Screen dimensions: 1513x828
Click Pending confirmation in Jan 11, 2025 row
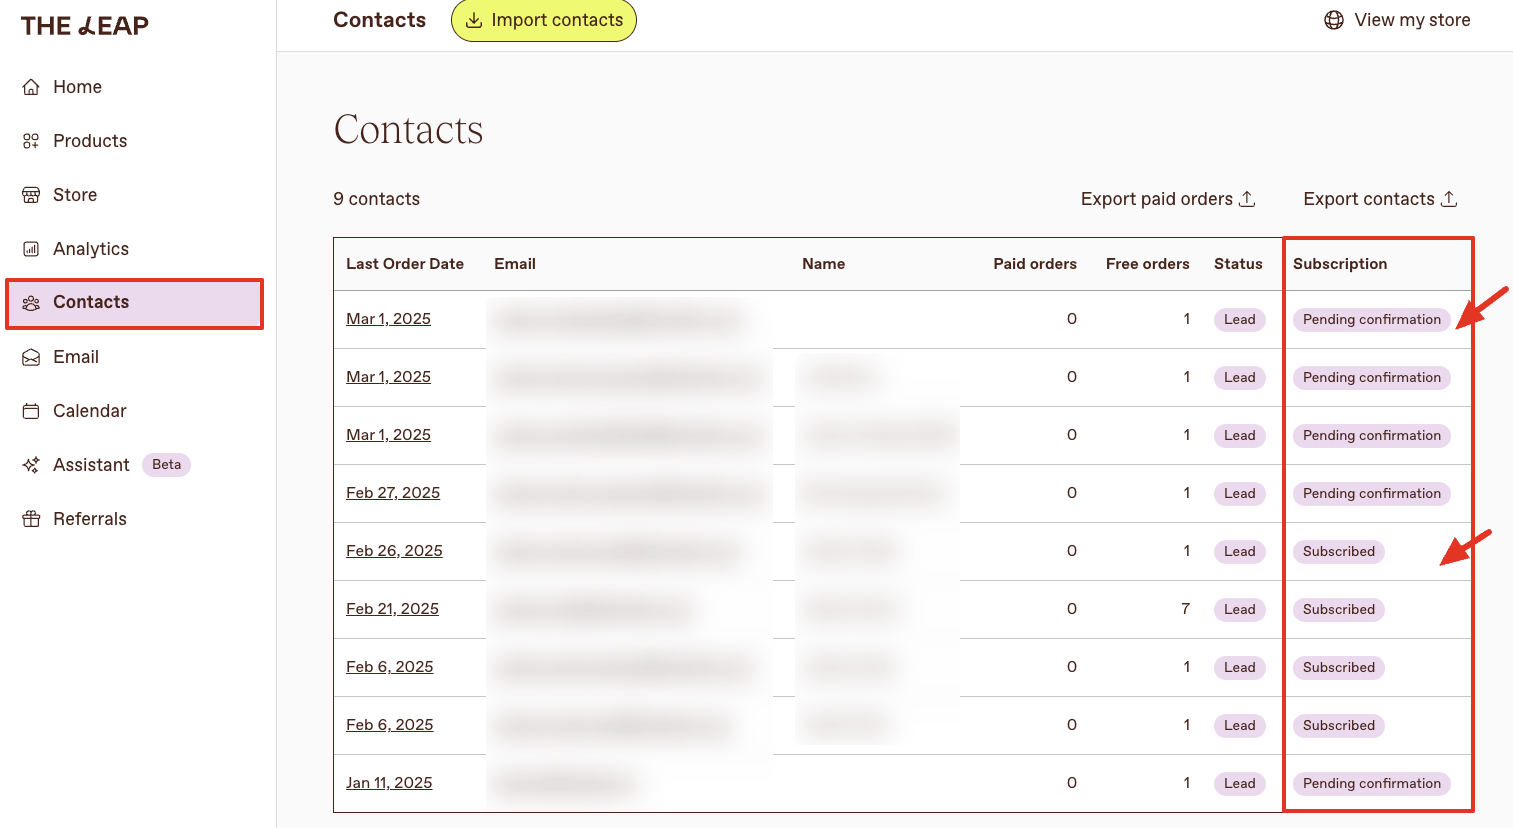[x=1372, y=783]
